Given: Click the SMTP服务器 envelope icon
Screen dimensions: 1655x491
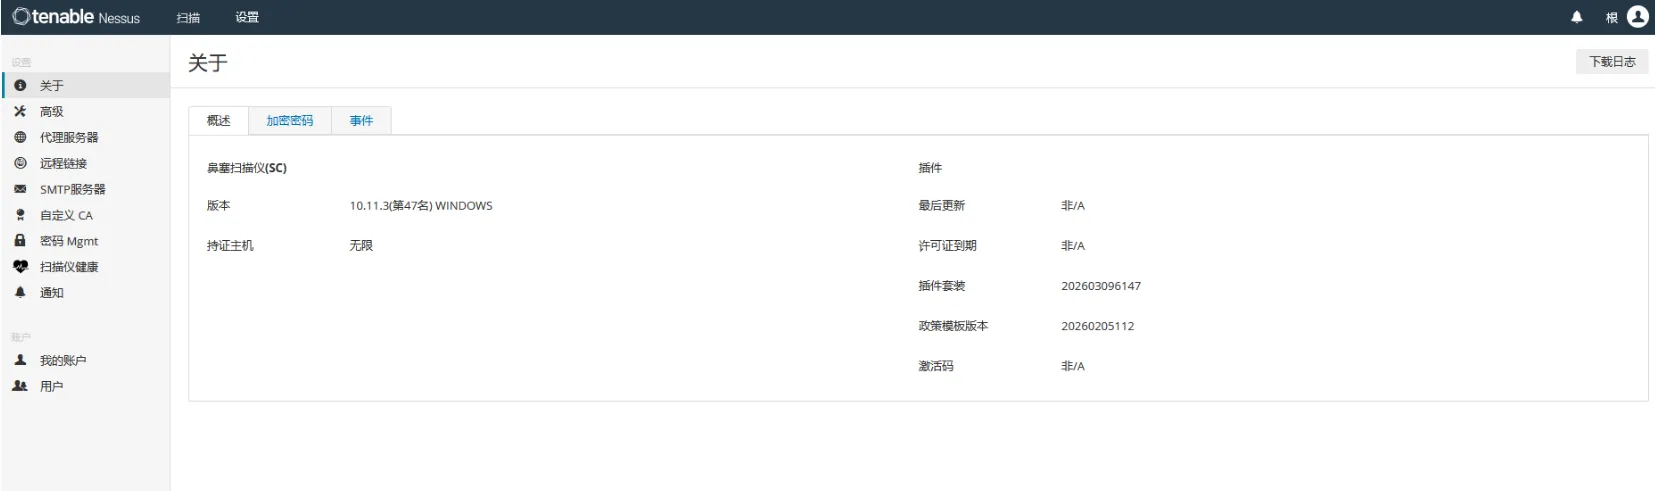Looking at the screenshot, I should [x=20, y=190].
